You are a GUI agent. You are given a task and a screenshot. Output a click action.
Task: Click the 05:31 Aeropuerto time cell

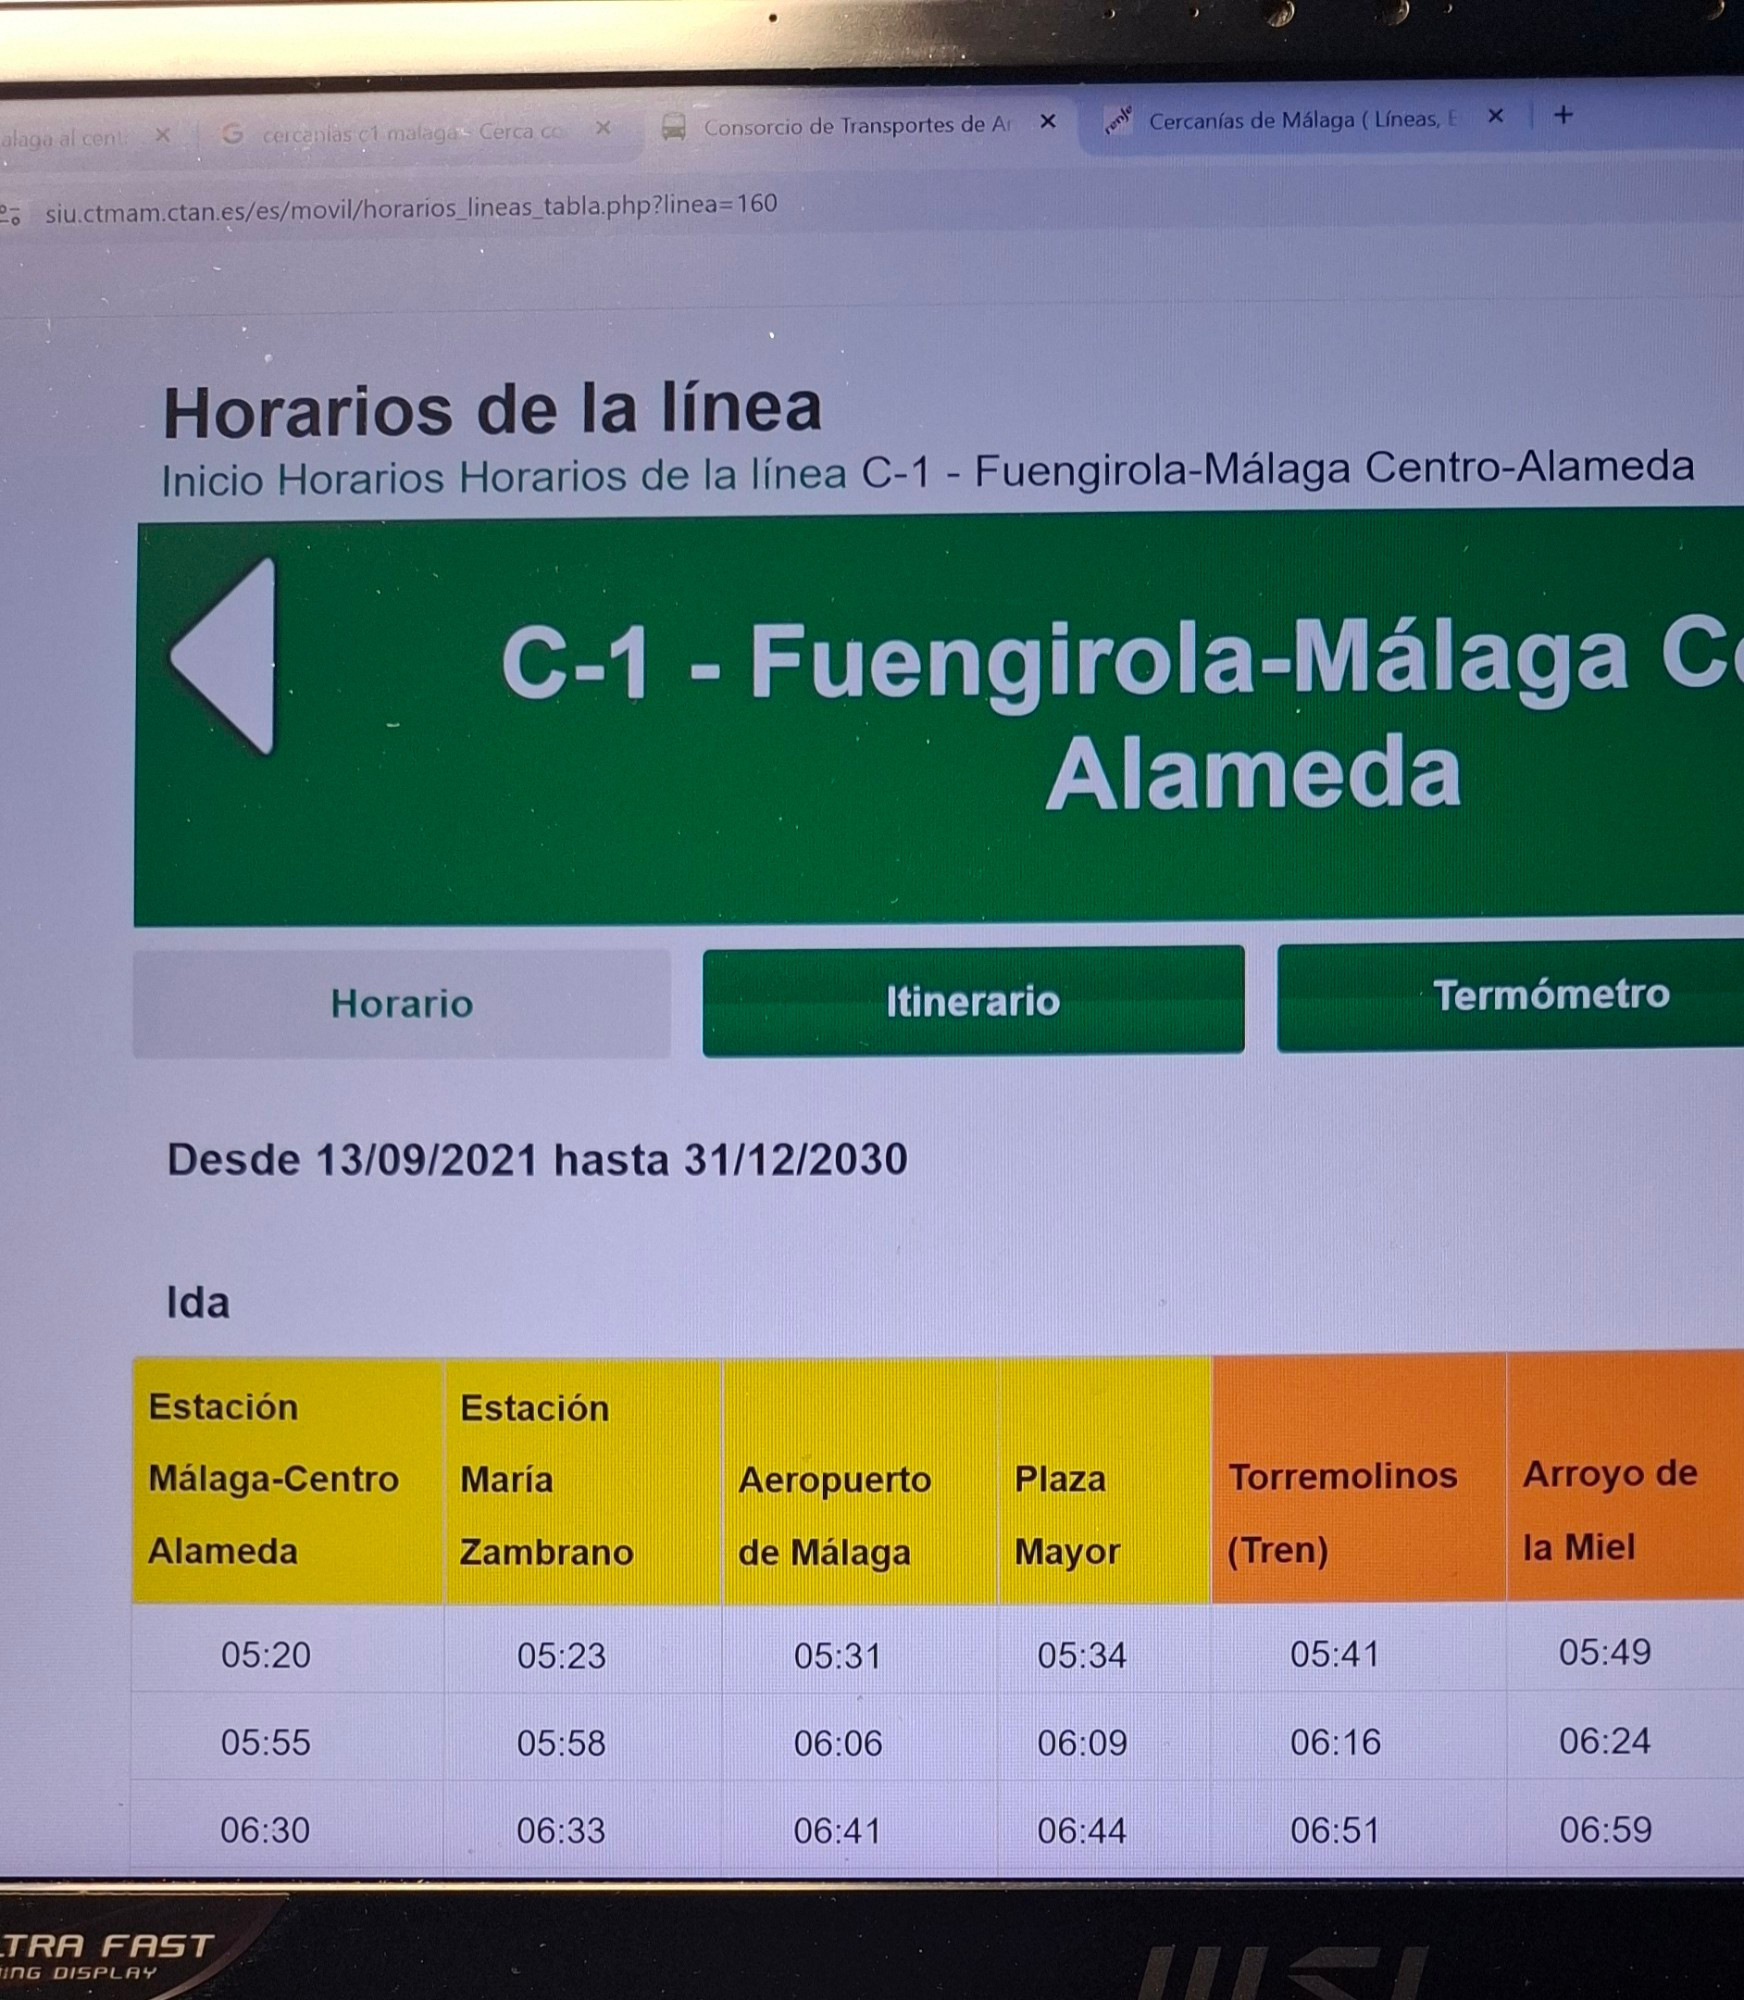click(x=837, y=1656)
